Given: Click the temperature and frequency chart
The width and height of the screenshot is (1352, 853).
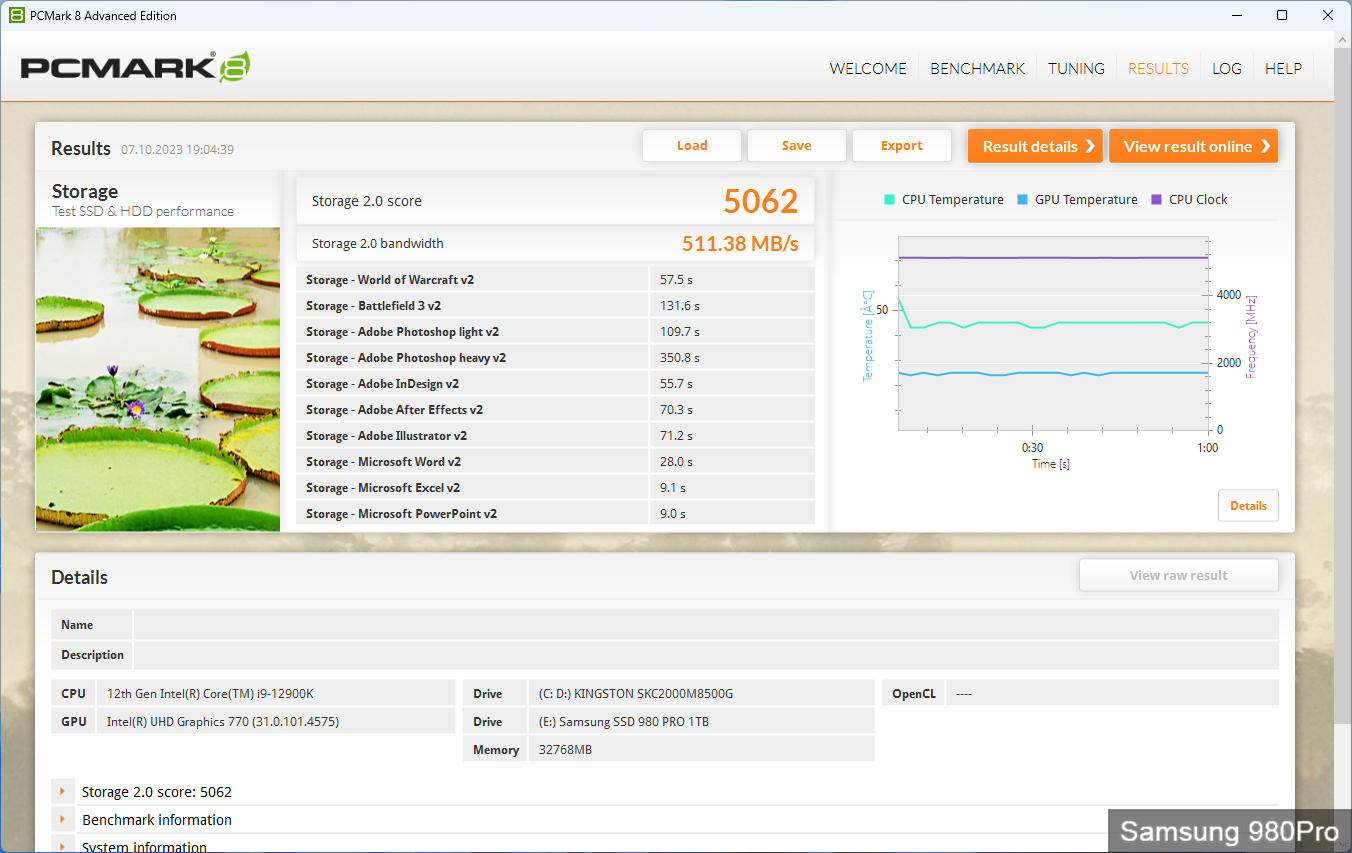Looking at the screenshot, I should click(1053, 334).
